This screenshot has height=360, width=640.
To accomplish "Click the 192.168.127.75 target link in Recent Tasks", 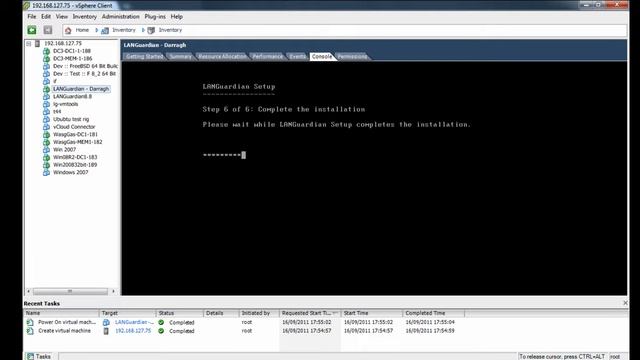I will [133, 331].
